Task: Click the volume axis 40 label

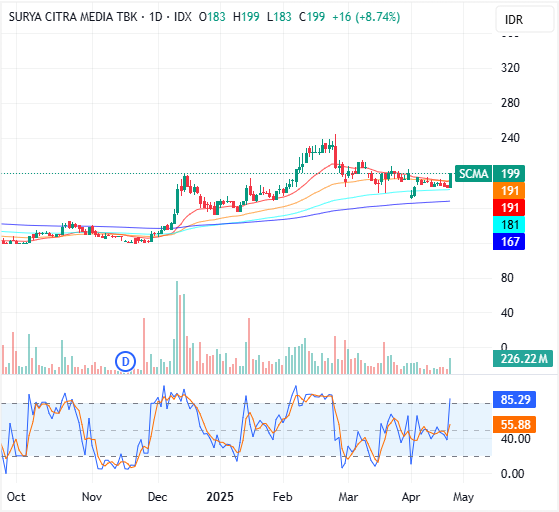Action: click(x=507, y=313)
